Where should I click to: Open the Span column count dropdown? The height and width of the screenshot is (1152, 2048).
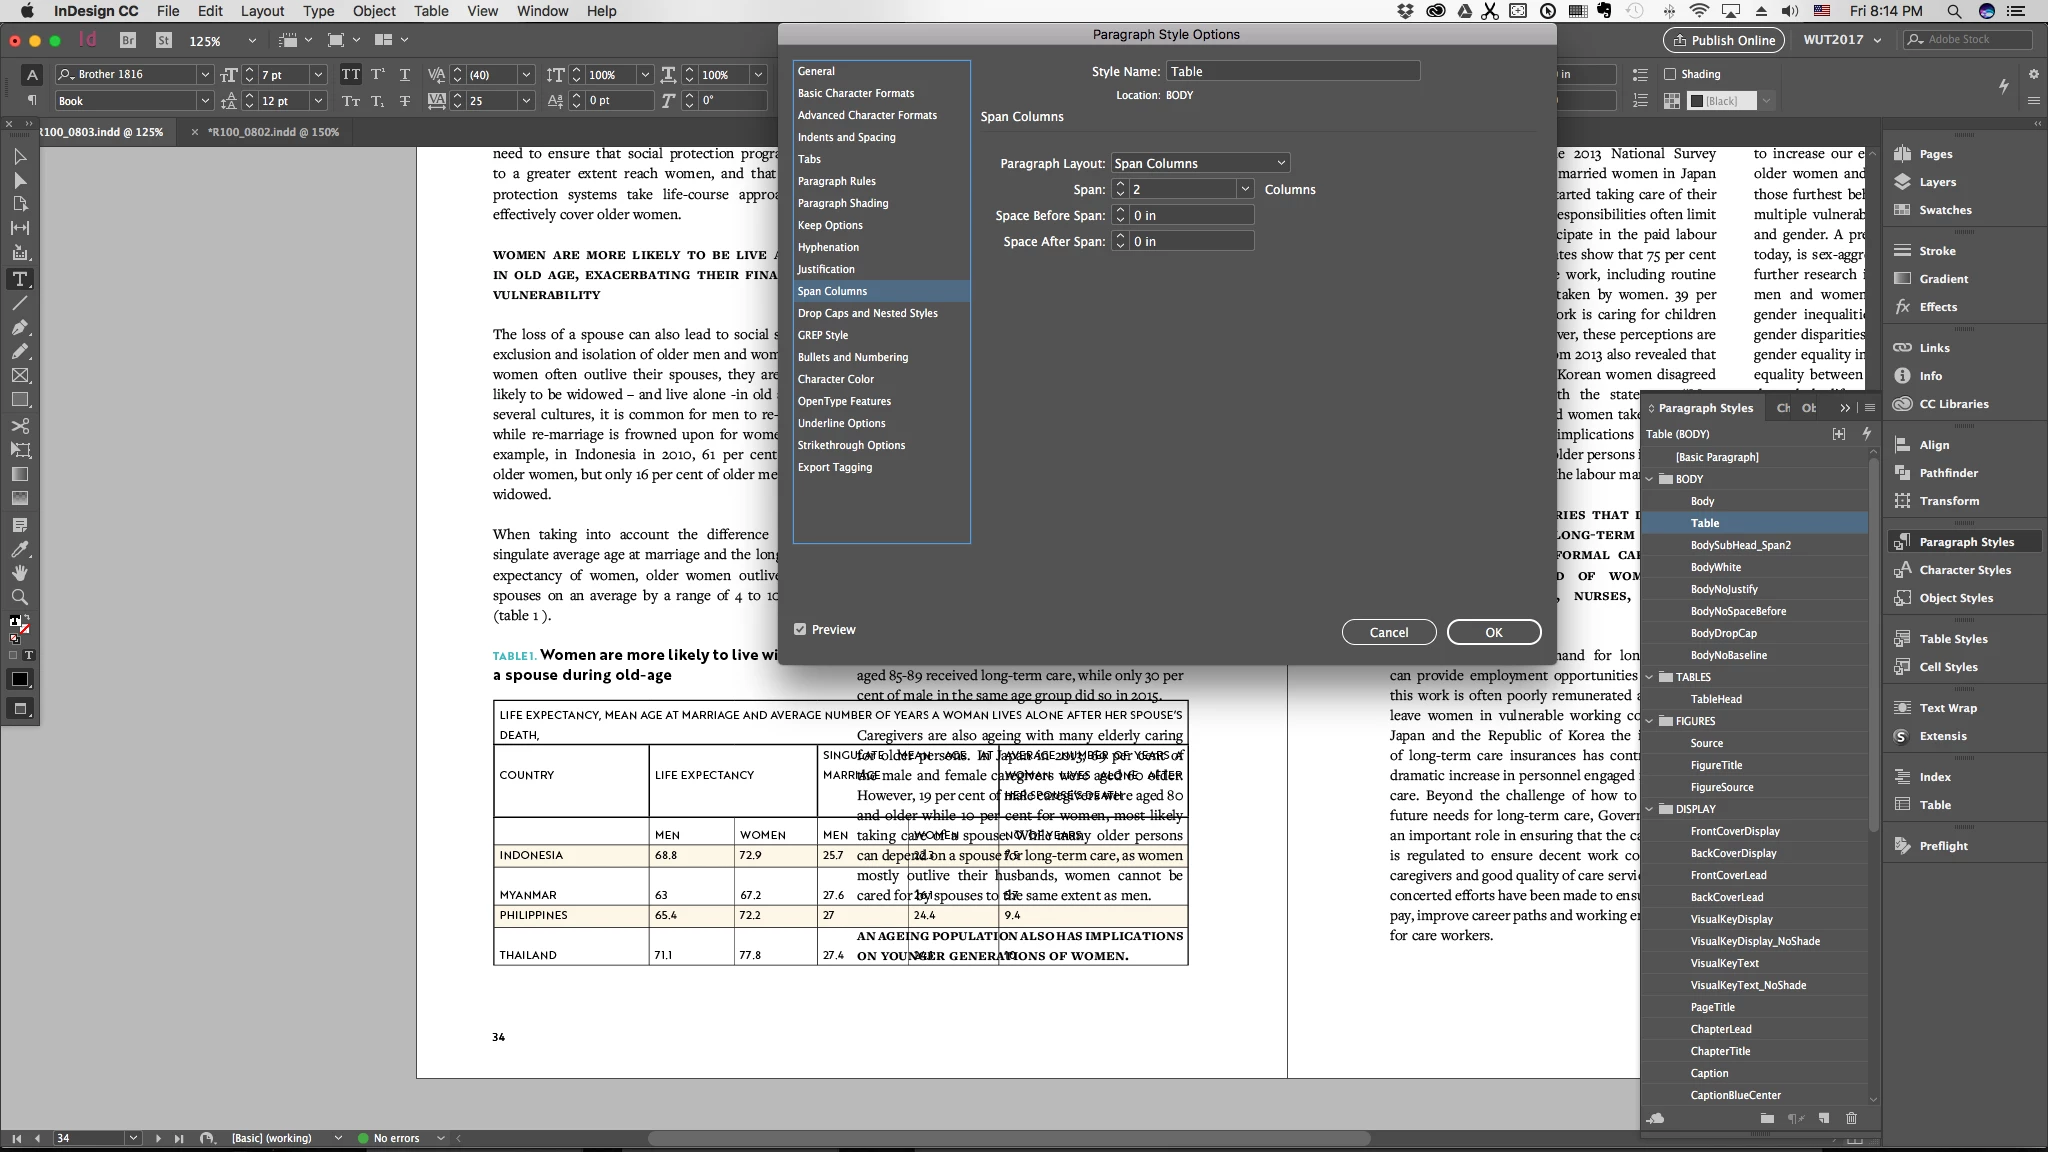coord(1245,189)
